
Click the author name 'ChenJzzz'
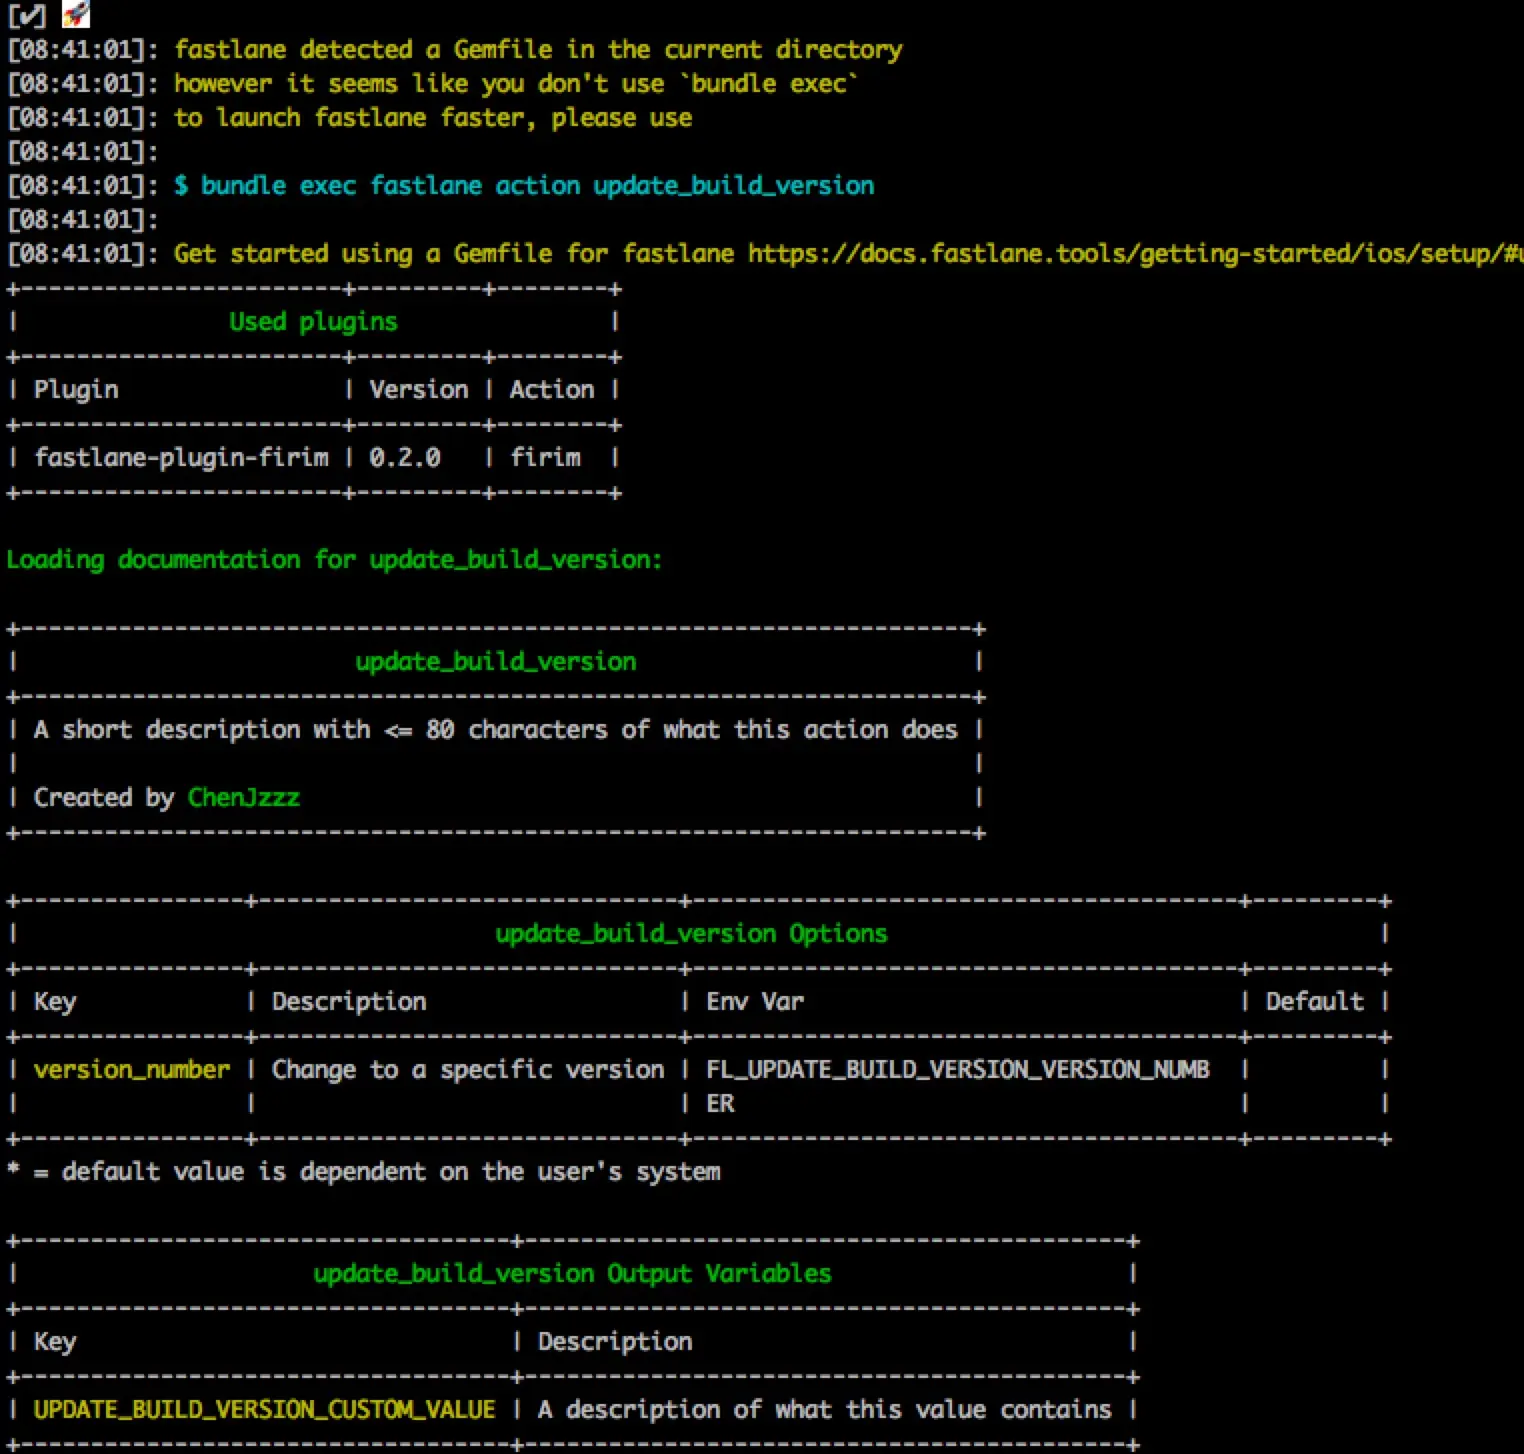(x=244, y=798)
